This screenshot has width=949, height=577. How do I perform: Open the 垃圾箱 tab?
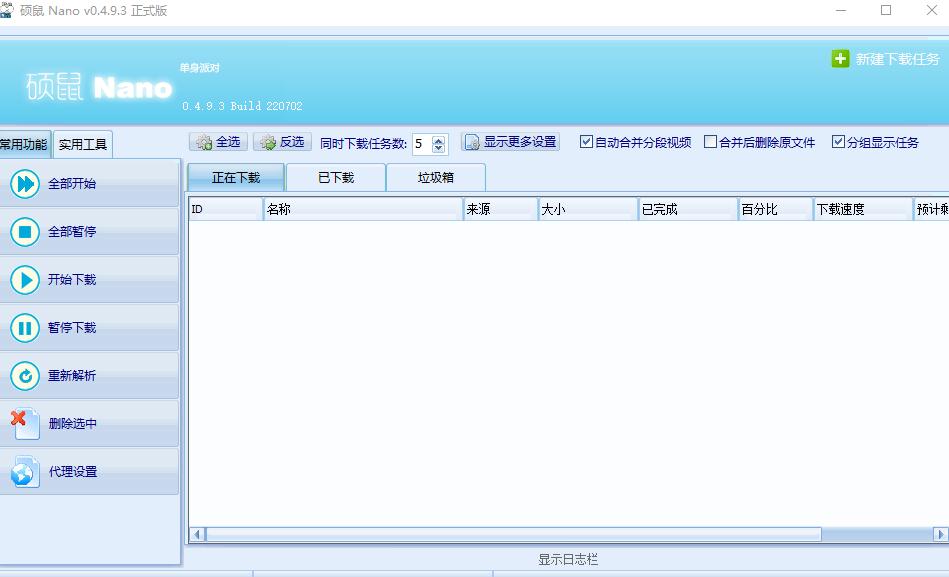click(436, 178)
